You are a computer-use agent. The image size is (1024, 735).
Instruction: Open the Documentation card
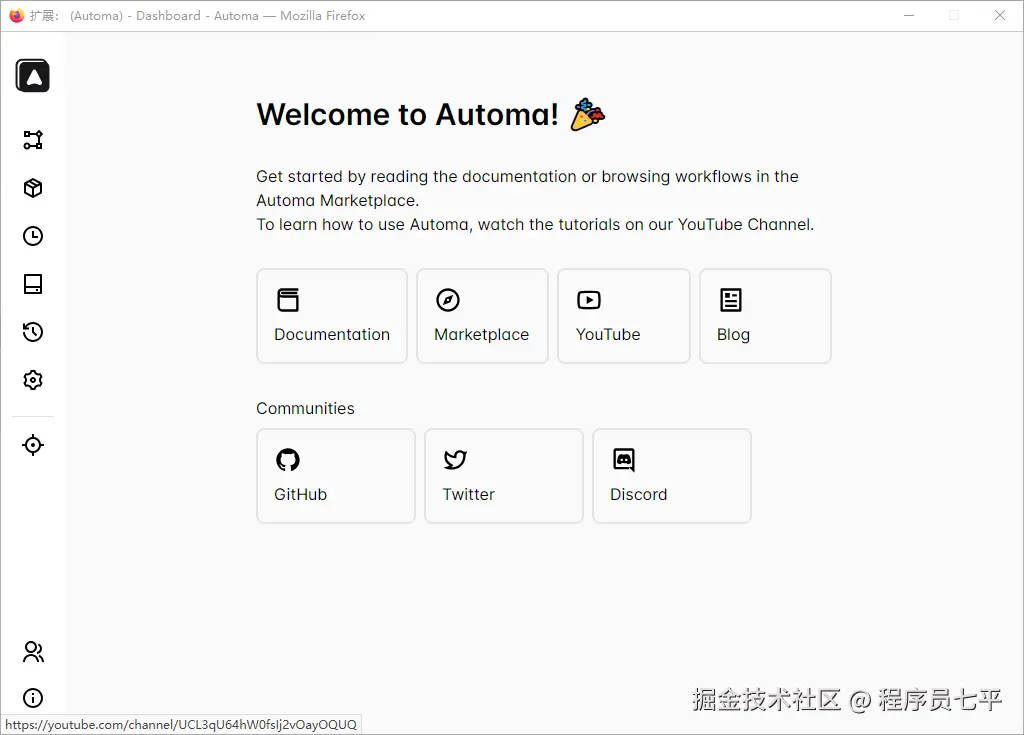332,316
